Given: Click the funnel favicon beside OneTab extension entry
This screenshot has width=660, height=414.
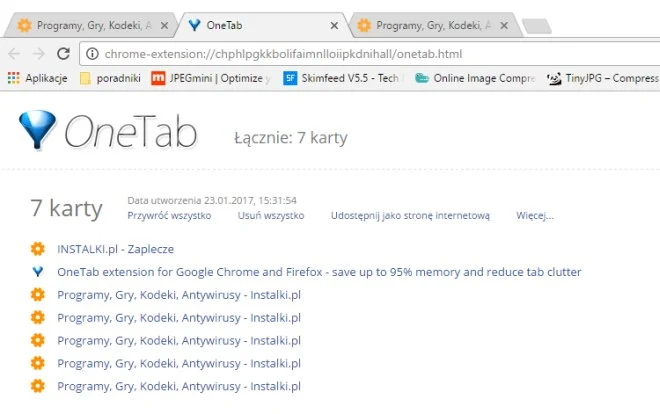Looking at the screenshot, I should tap(37, 272).
